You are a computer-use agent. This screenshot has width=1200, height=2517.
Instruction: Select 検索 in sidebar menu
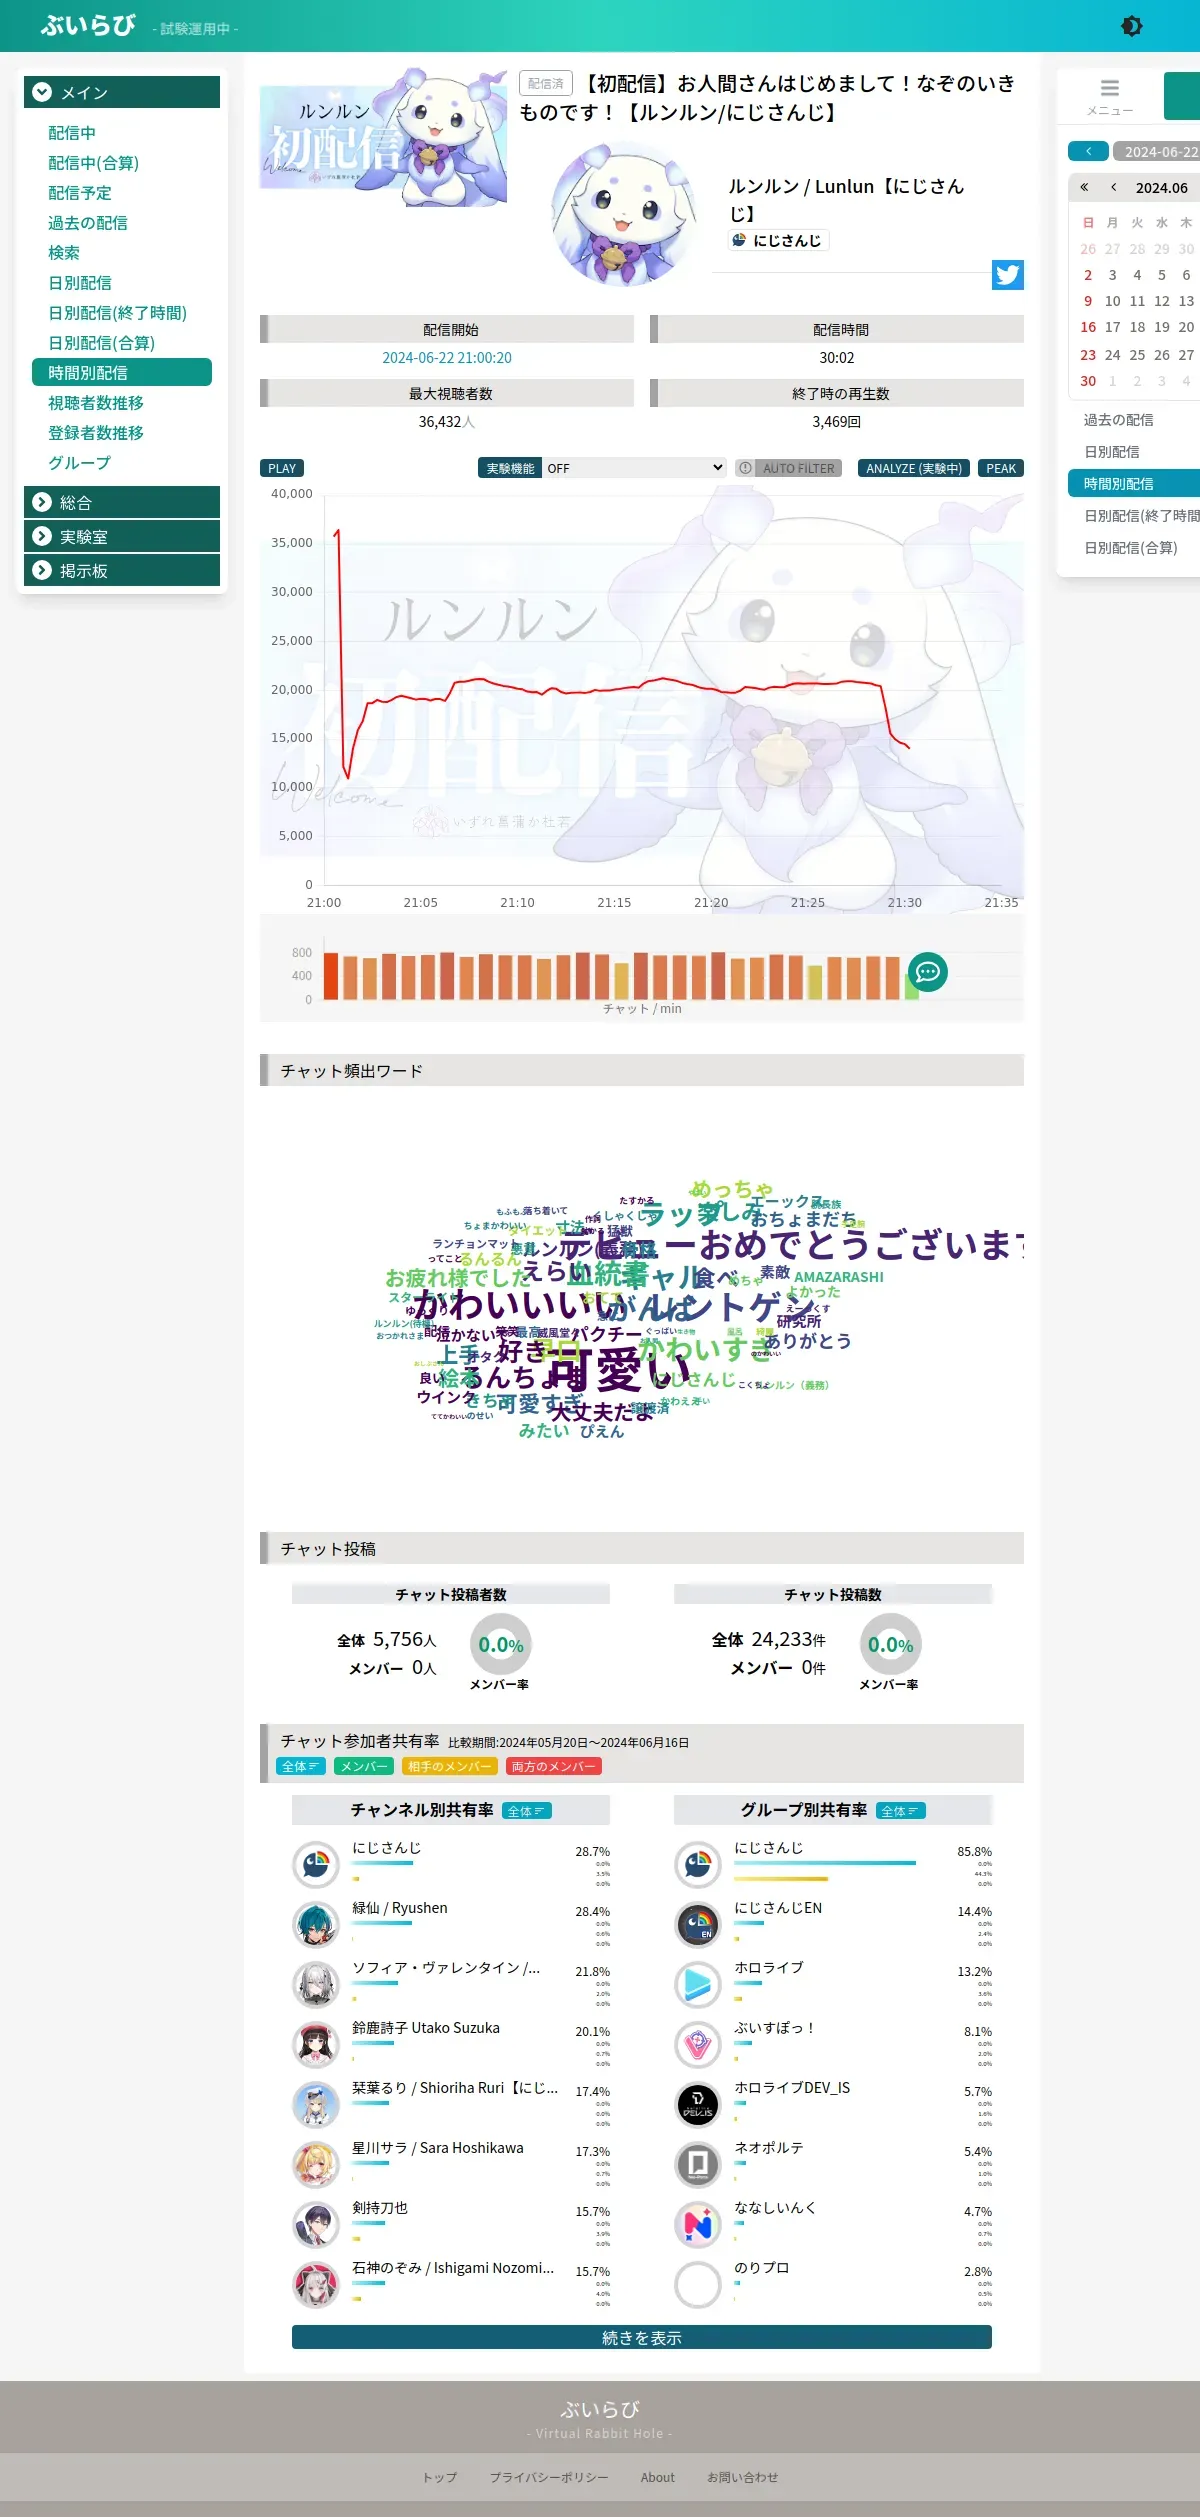[x=64, y=253]
